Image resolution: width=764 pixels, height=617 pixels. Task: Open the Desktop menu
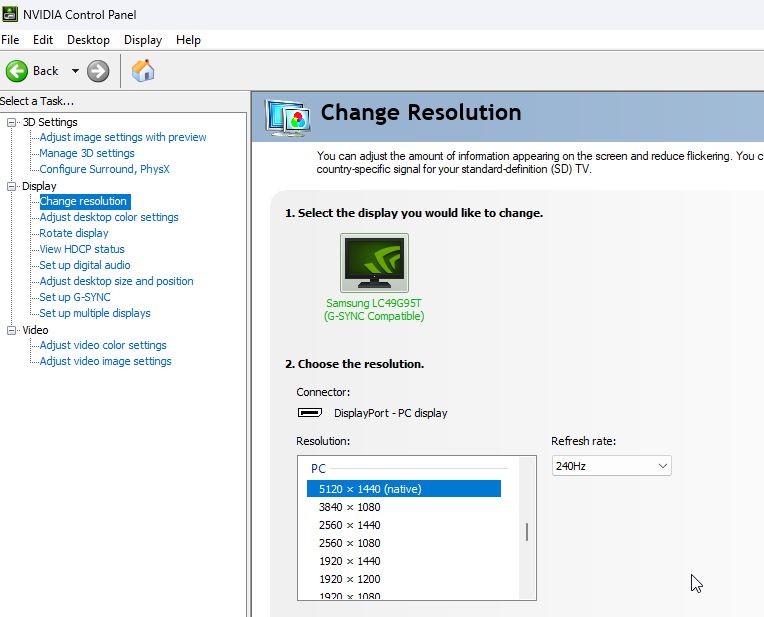(88, 40)
